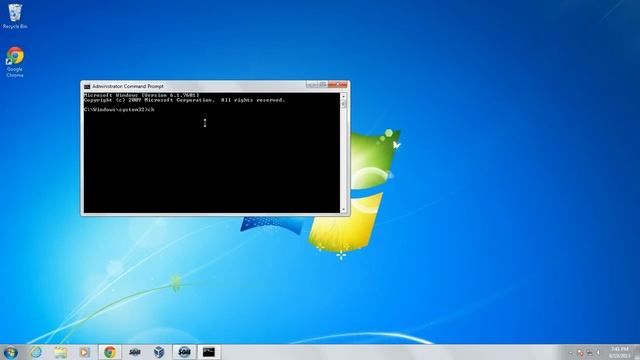
Task: Open the first SQL icon in taskbar
Action: click(135, 352)
